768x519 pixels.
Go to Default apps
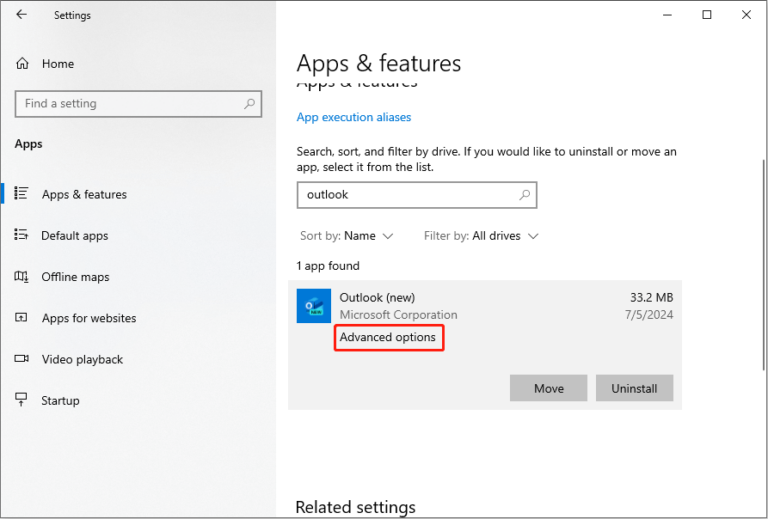click(74, 236)
